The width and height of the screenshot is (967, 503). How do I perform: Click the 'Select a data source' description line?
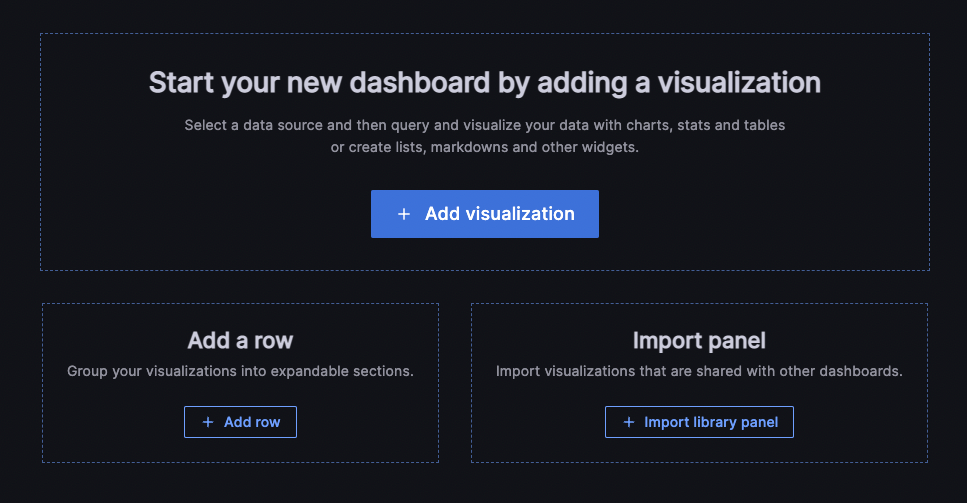tap(484, 126)
